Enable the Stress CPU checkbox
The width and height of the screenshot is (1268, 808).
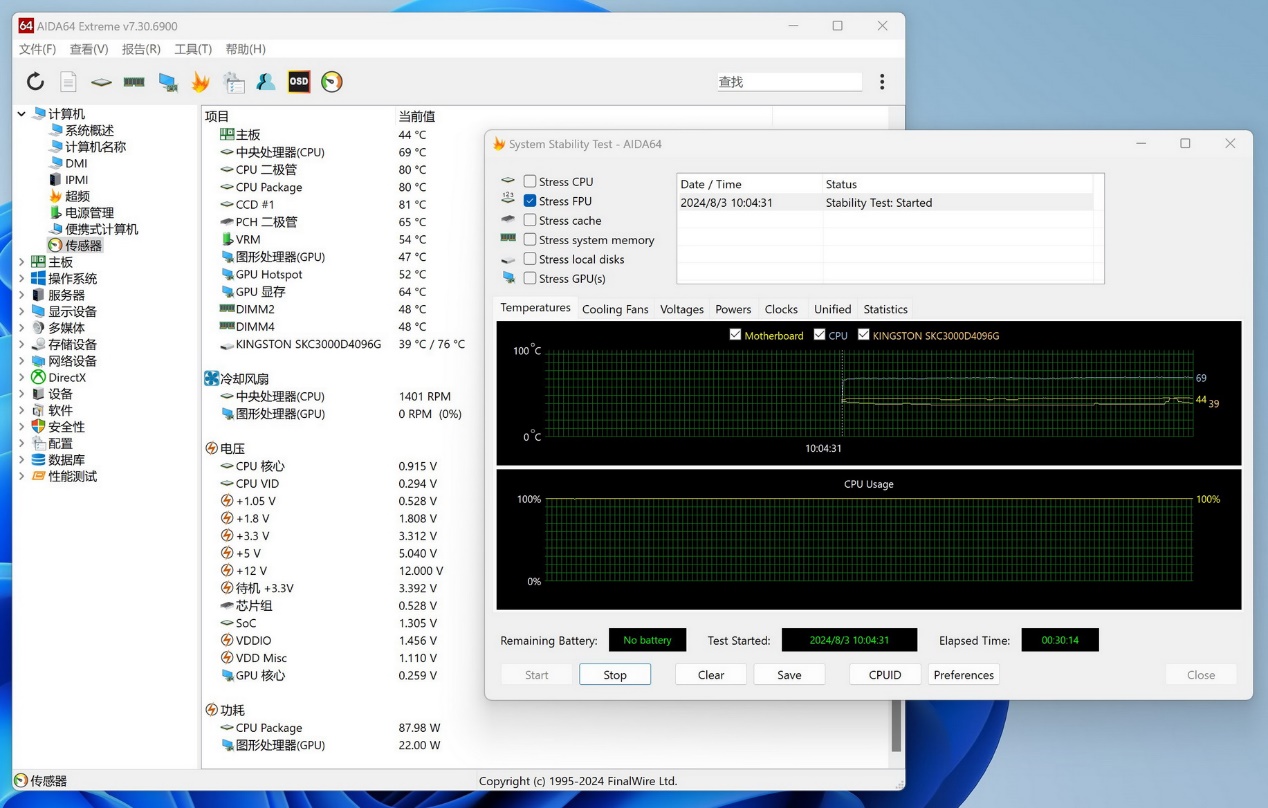click(530, 181)
